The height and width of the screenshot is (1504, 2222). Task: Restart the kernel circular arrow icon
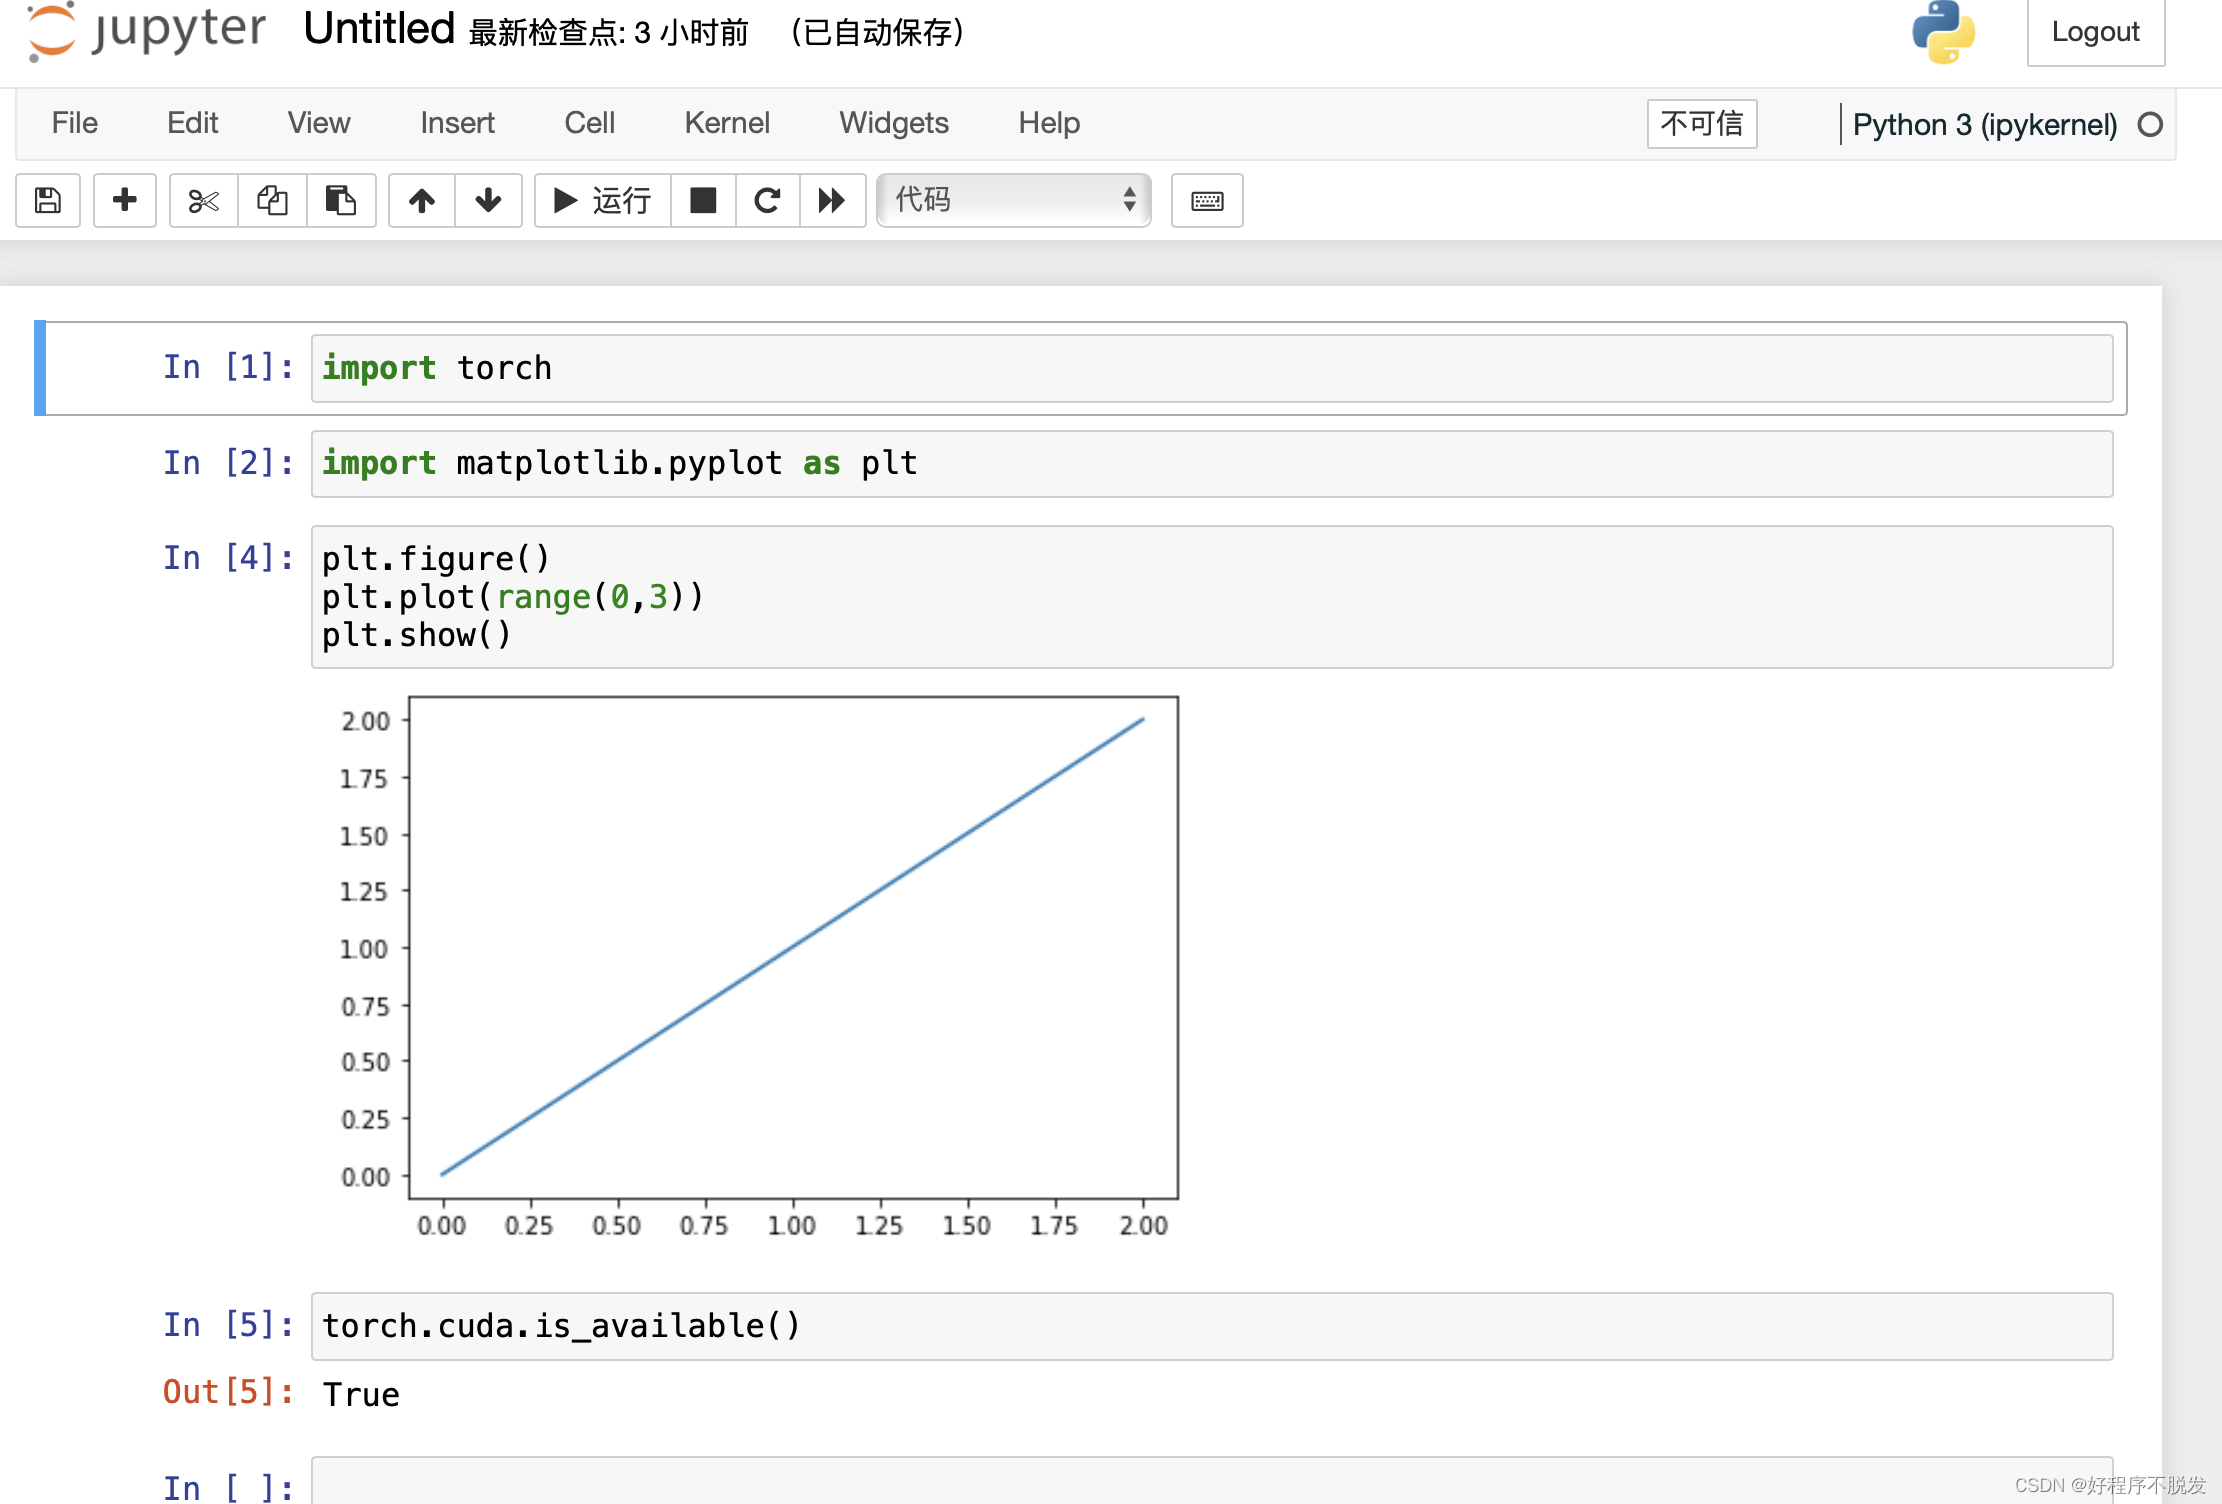click(x=767, y=201)
